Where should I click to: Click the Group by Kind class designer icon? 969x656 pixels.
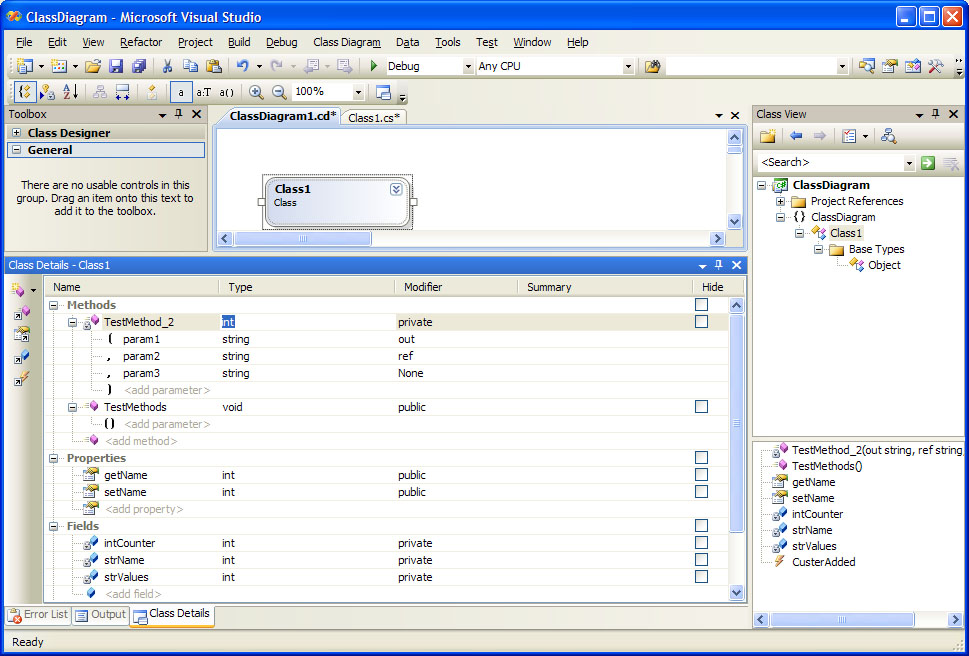pos(24,92)
